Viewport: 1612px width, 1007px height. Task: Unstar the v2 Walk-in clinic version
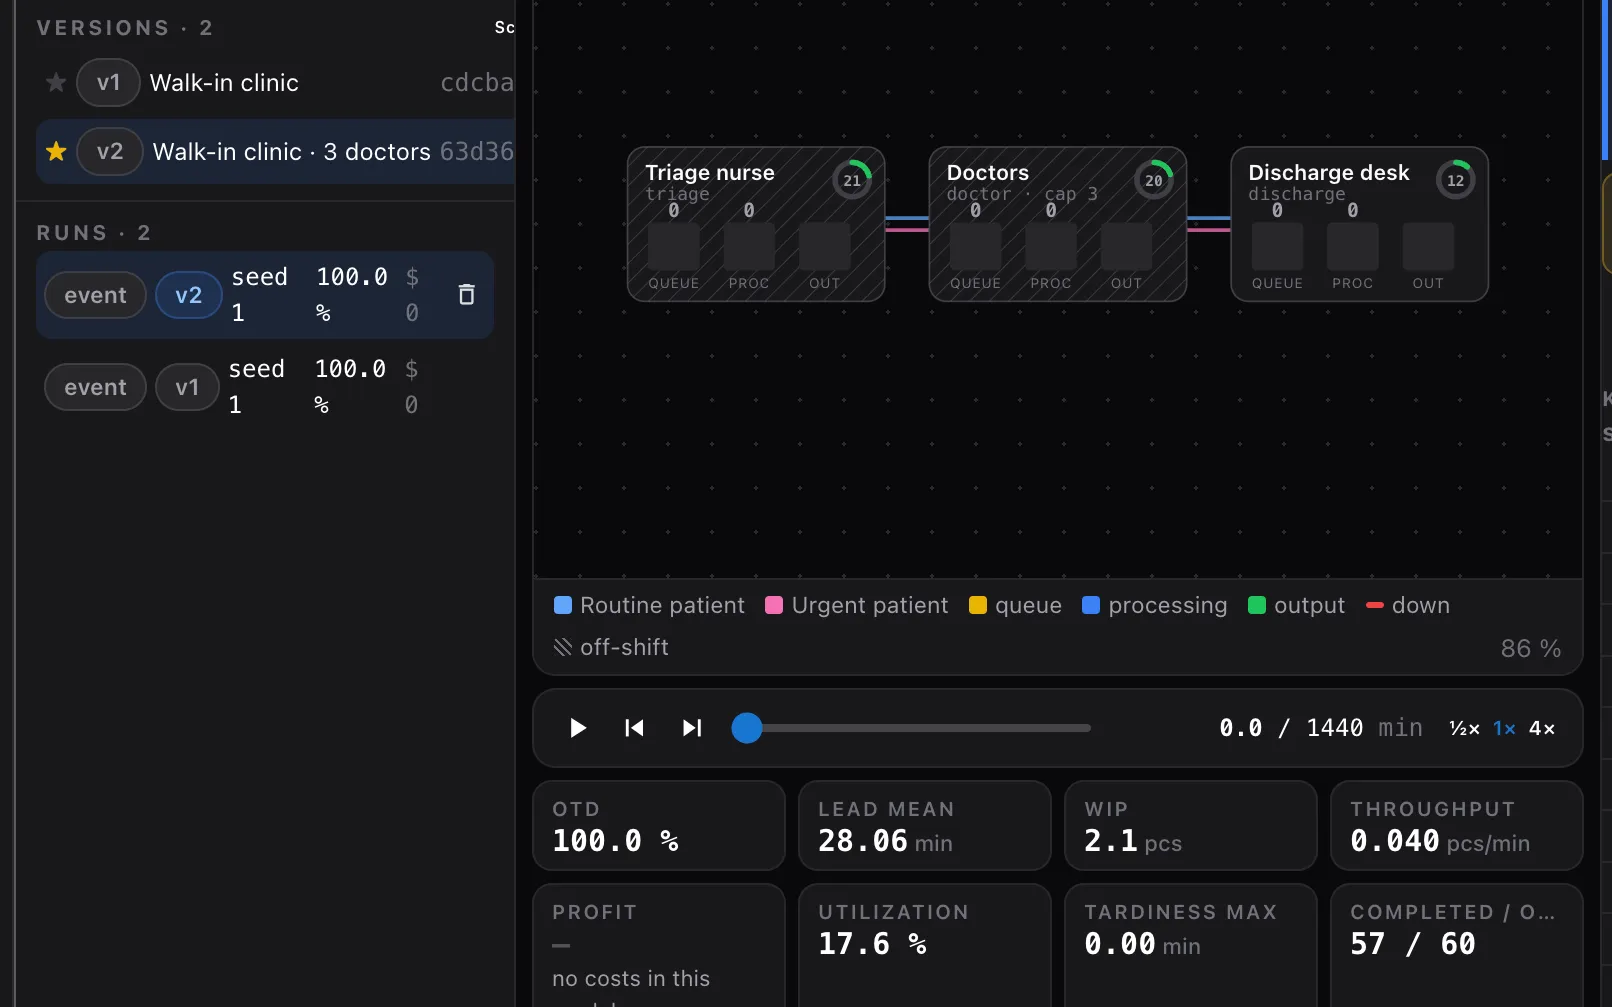(56, 152)
